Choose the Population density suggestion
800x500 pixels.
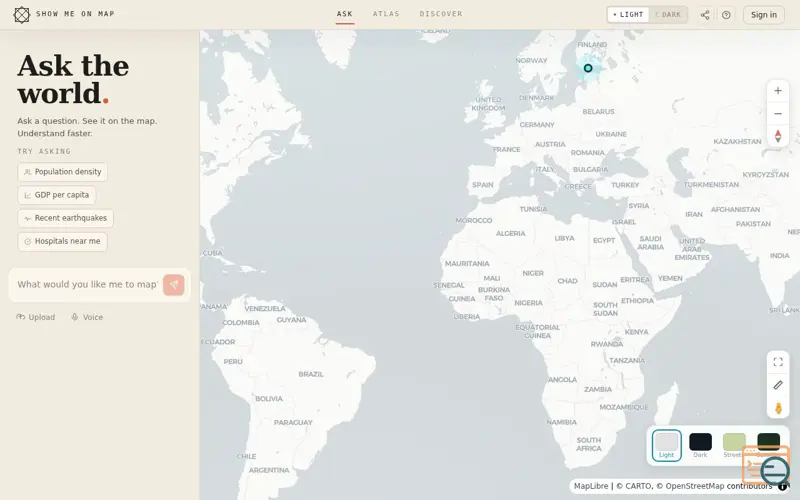pos(62,172)
